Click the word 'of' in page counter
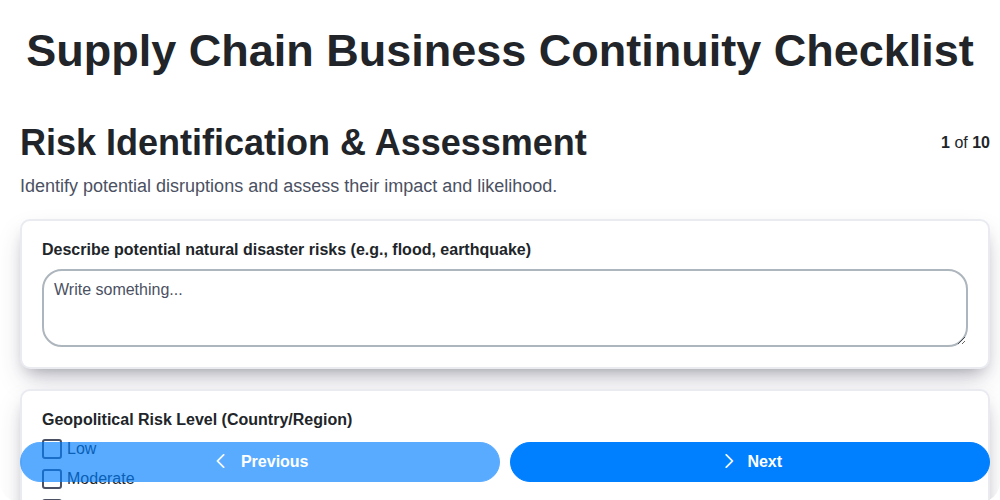Screen dimensions: 1000x500 click(x=961, y=142)
